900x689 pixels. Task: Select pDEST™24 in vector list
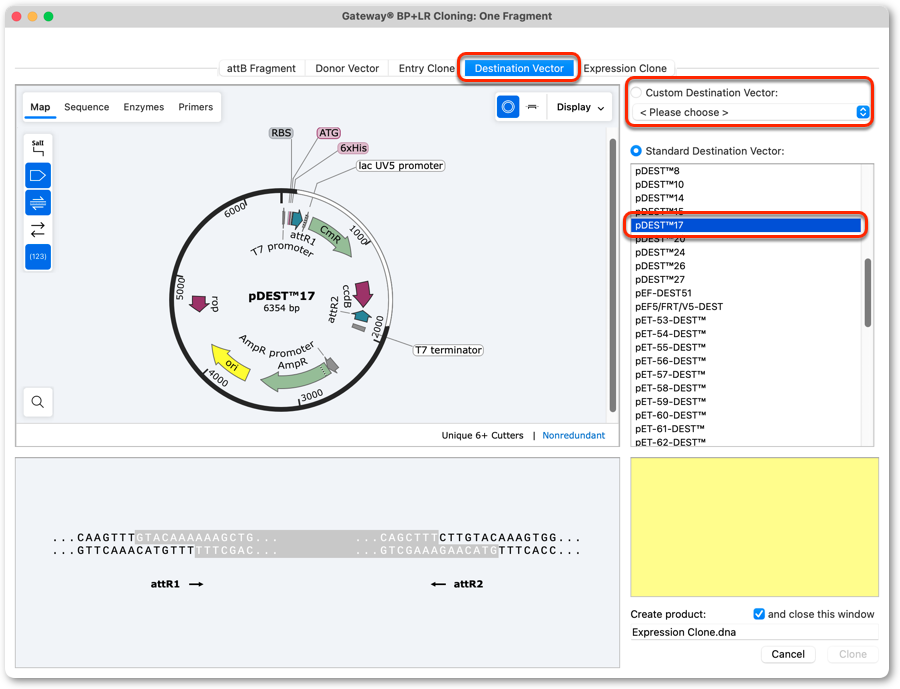pyautogui.click(x=746, y=252)
